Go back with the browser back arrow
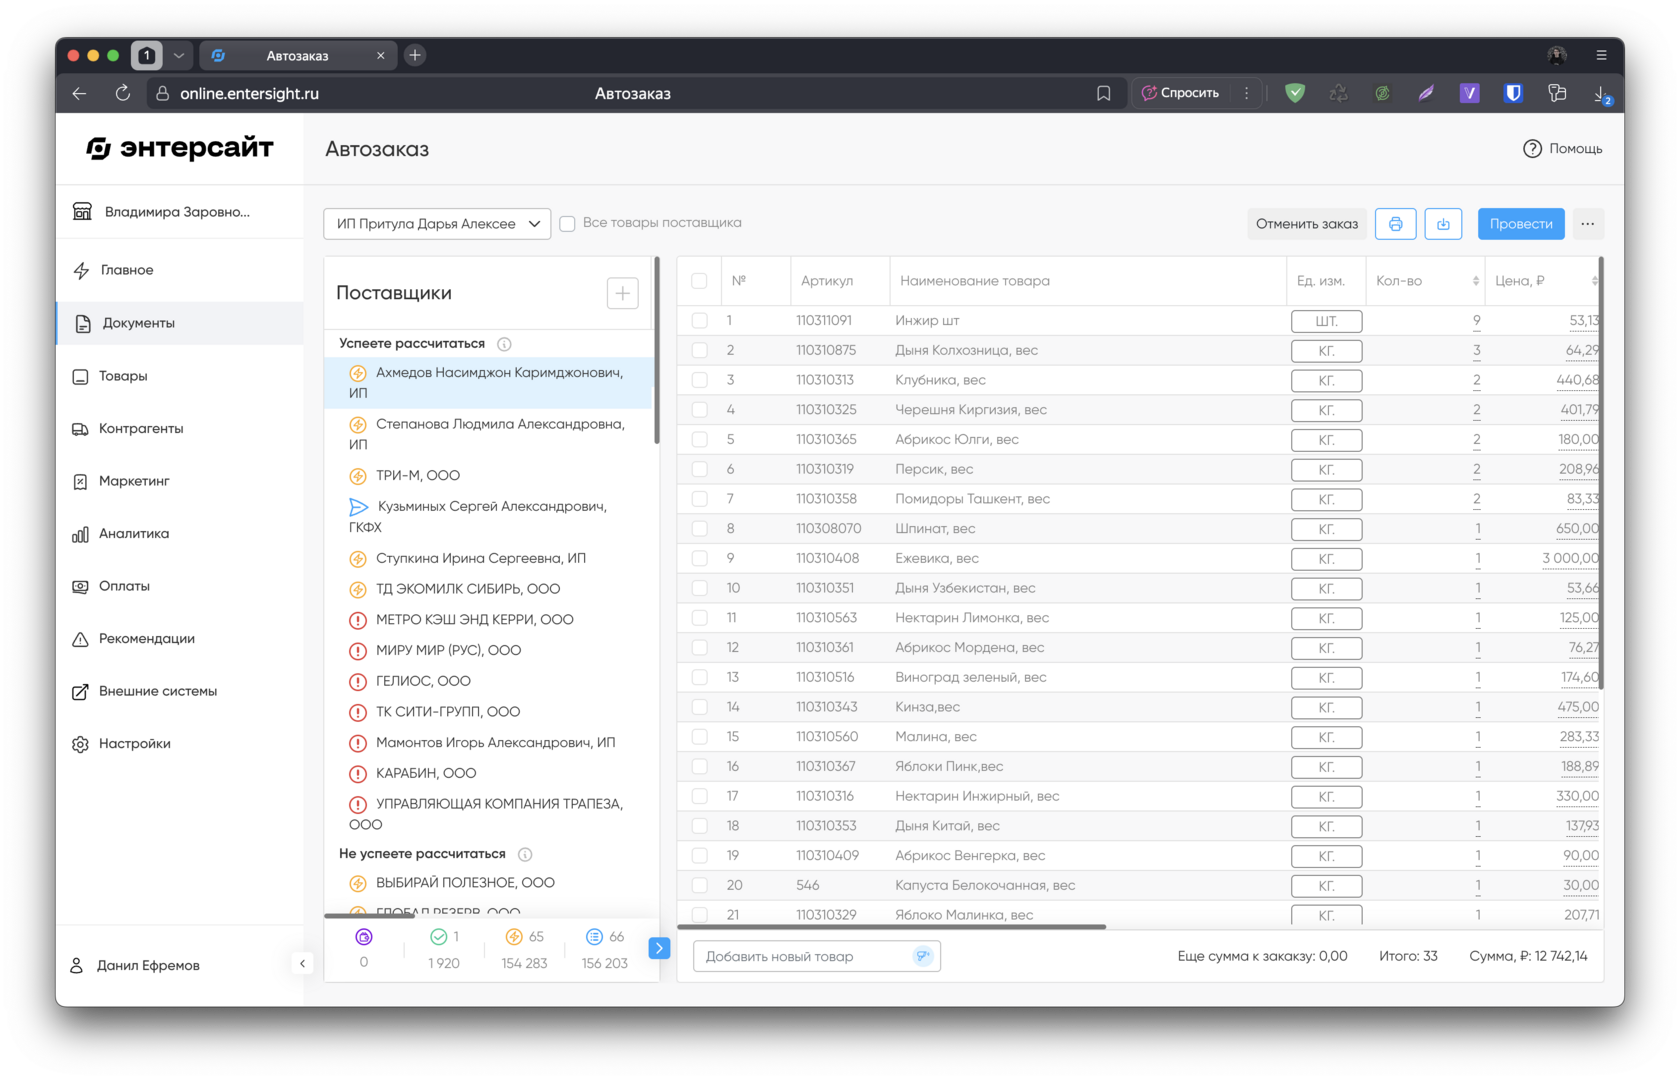This screenshot has height=1080, width=1680. point(79,93)
